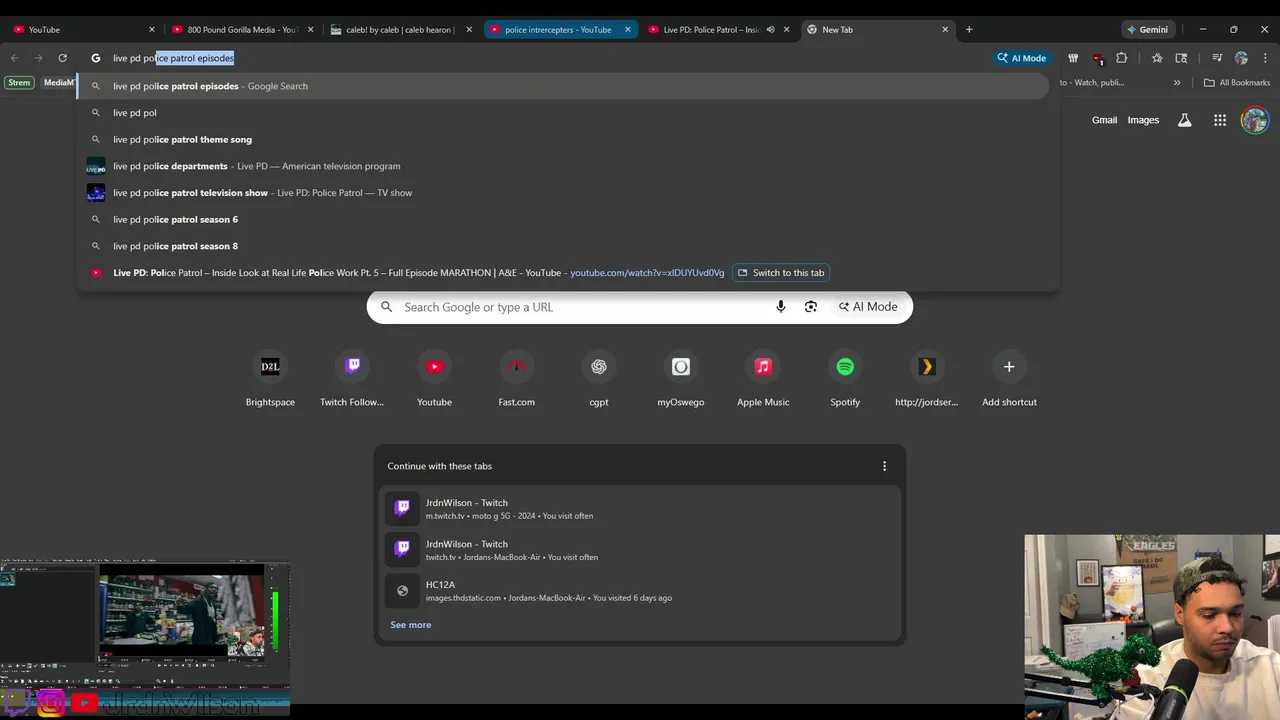Screen dimensions: 1280x720
Task: Bookmark this tab with the star icon
Action: [x=1157, y=58]
